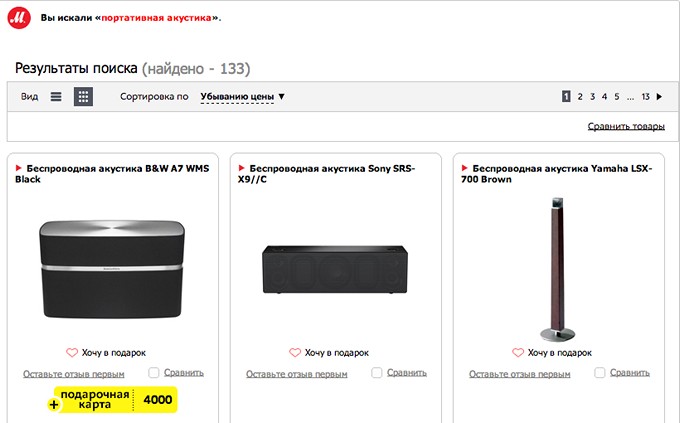
Task: Check compare box for Sony SRS-X9
Action: pyautogui.click(x=377, y=373)
